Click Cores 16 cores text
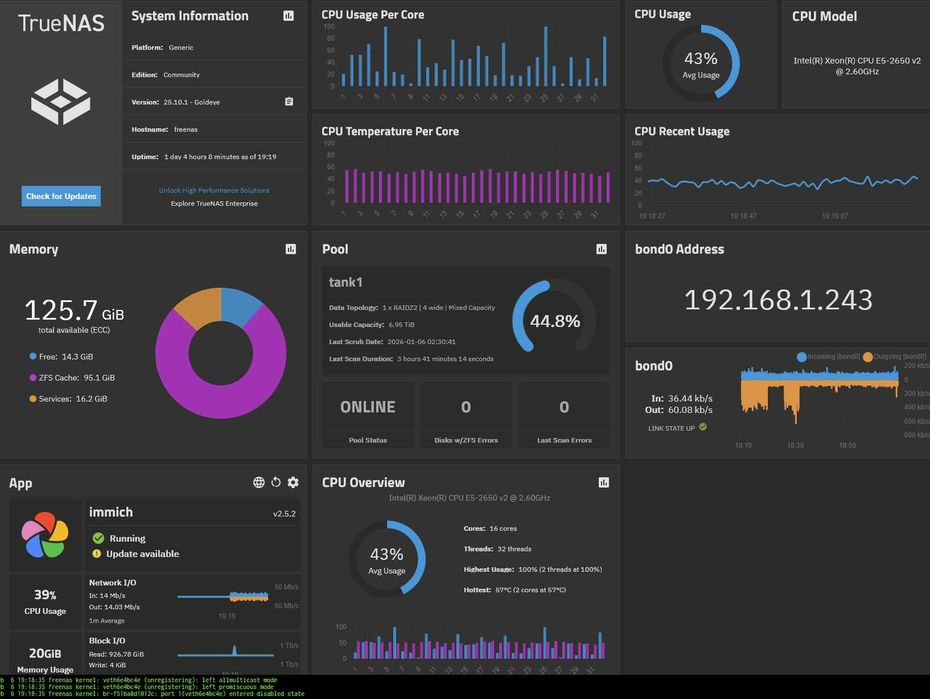 tap(490, 528)
